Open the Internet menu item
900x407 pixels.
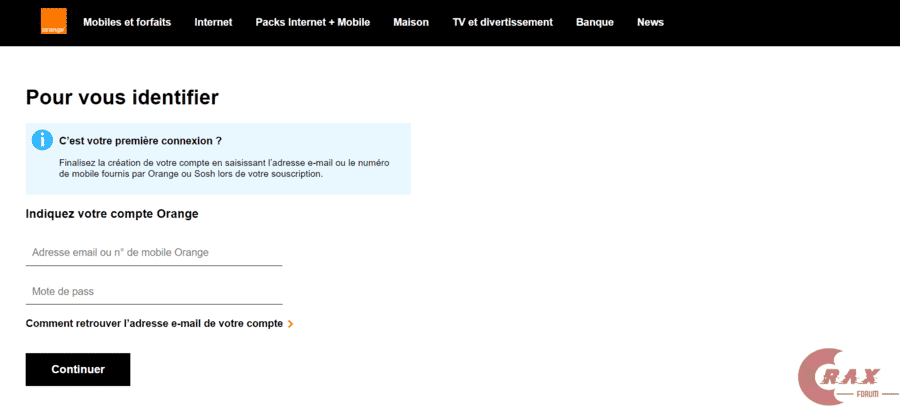(x=213, y=22)
